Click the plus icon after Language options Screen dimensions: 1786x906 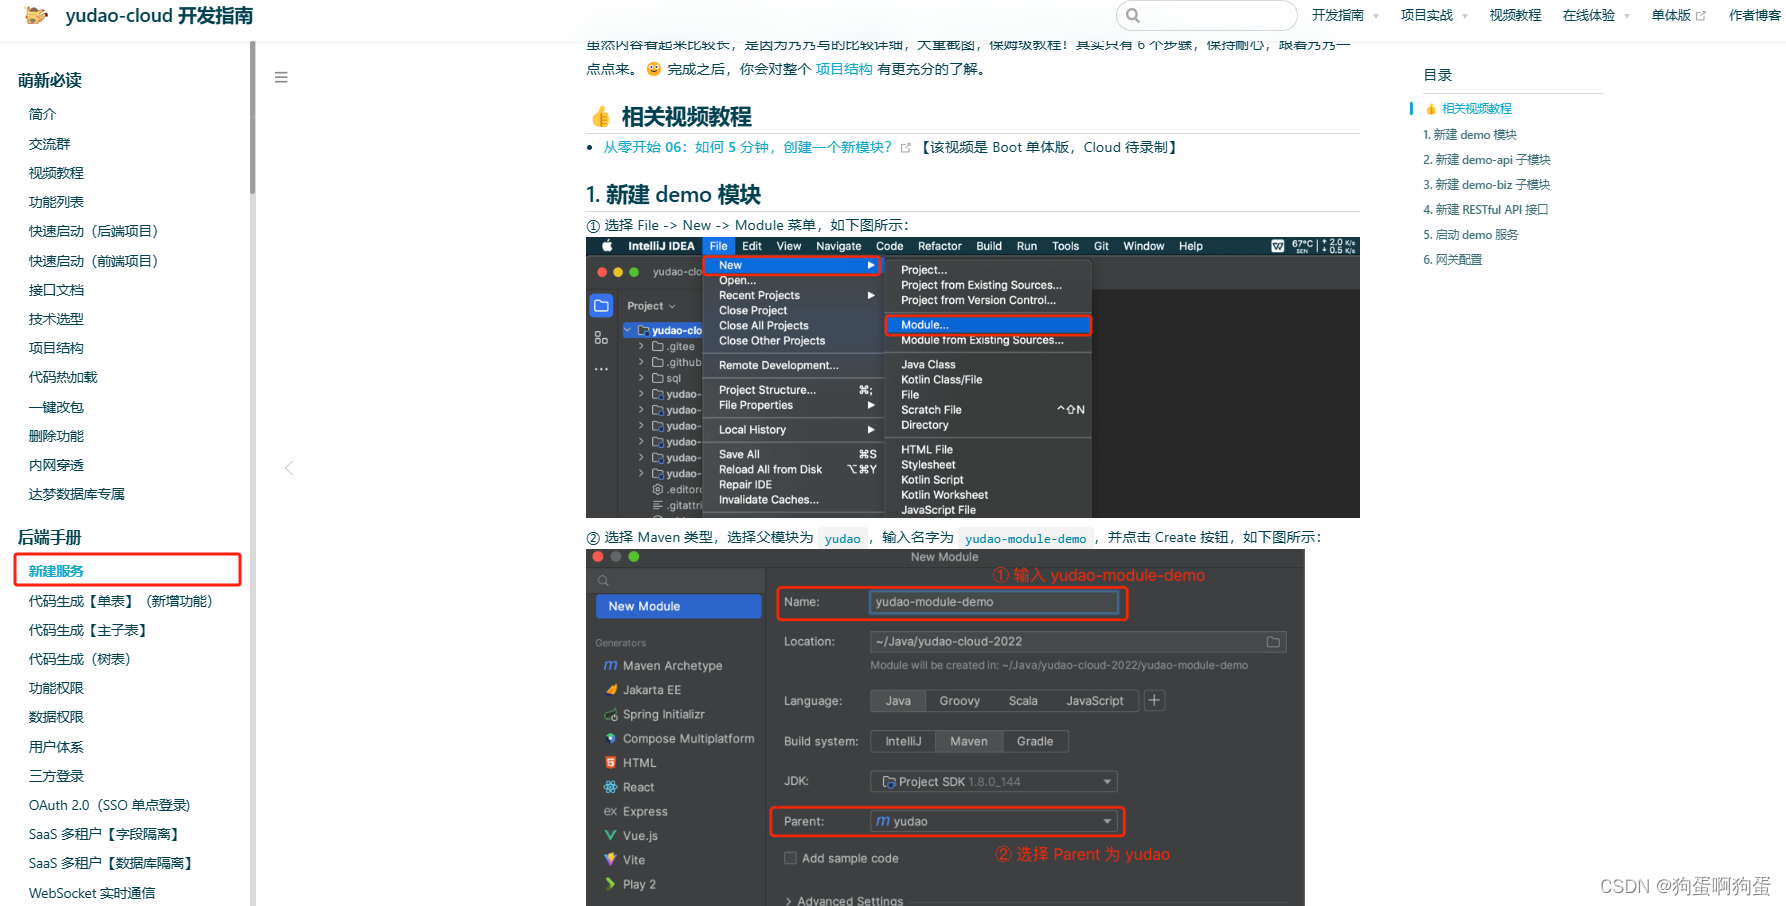(x=1154, y=701)
